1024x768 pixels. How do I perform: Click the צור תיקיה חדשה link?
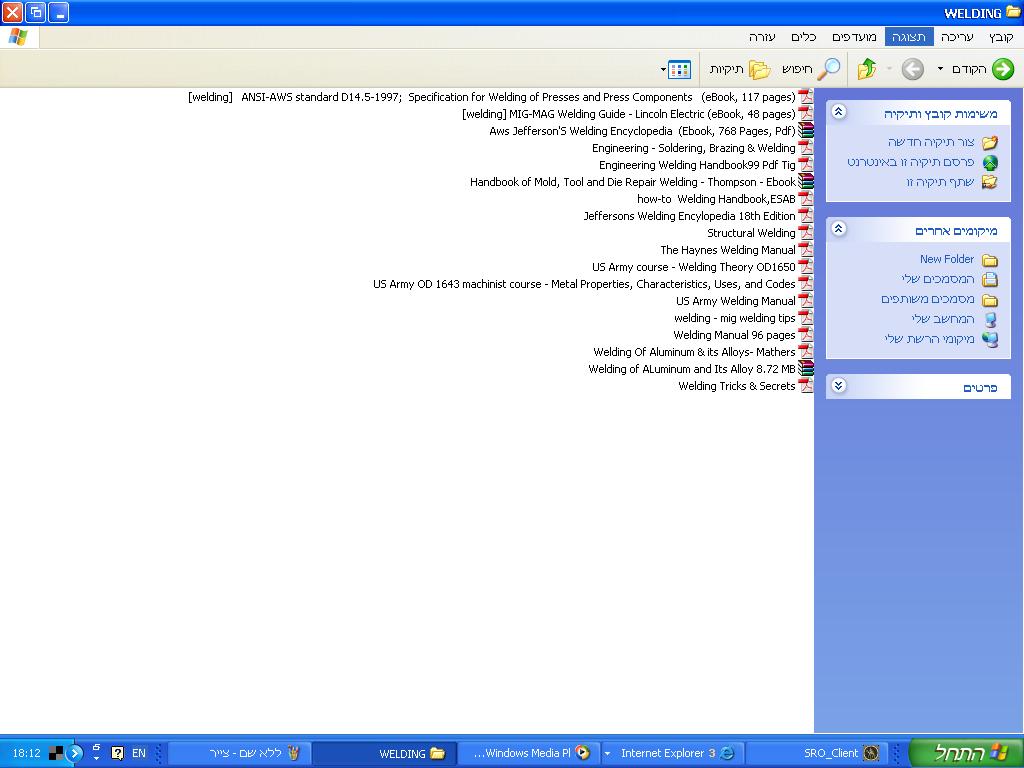point(930,142)
